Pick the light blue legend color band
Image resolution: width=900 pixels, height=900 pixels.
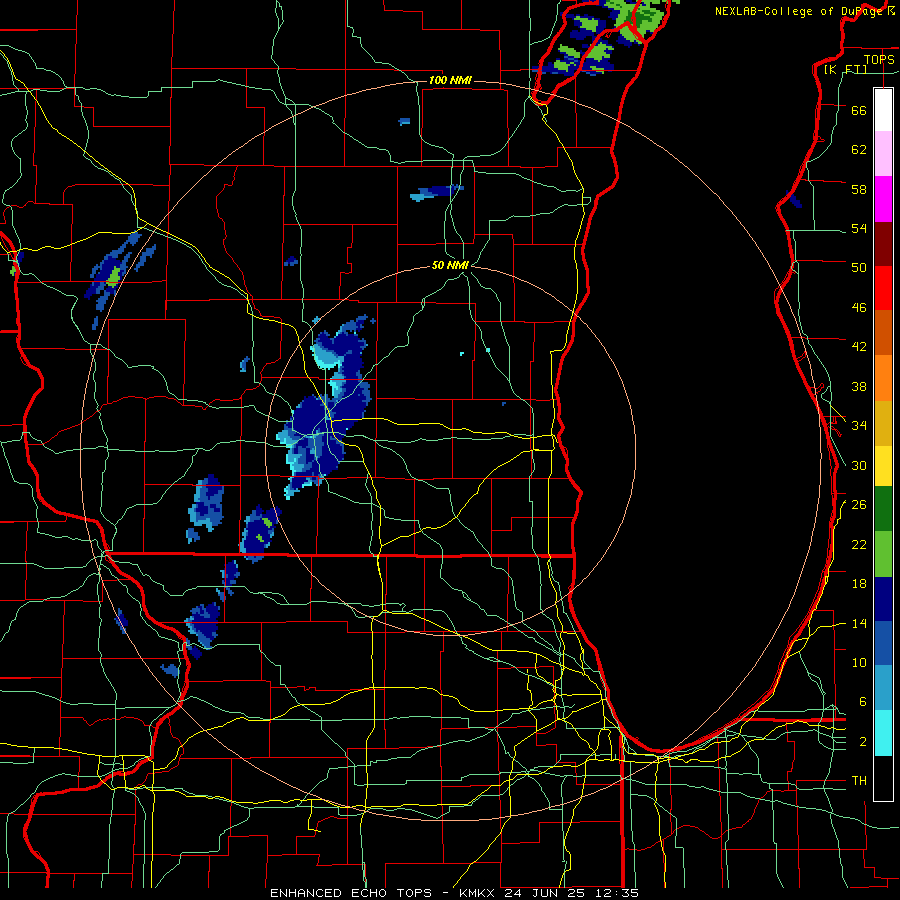click(883, 688)
